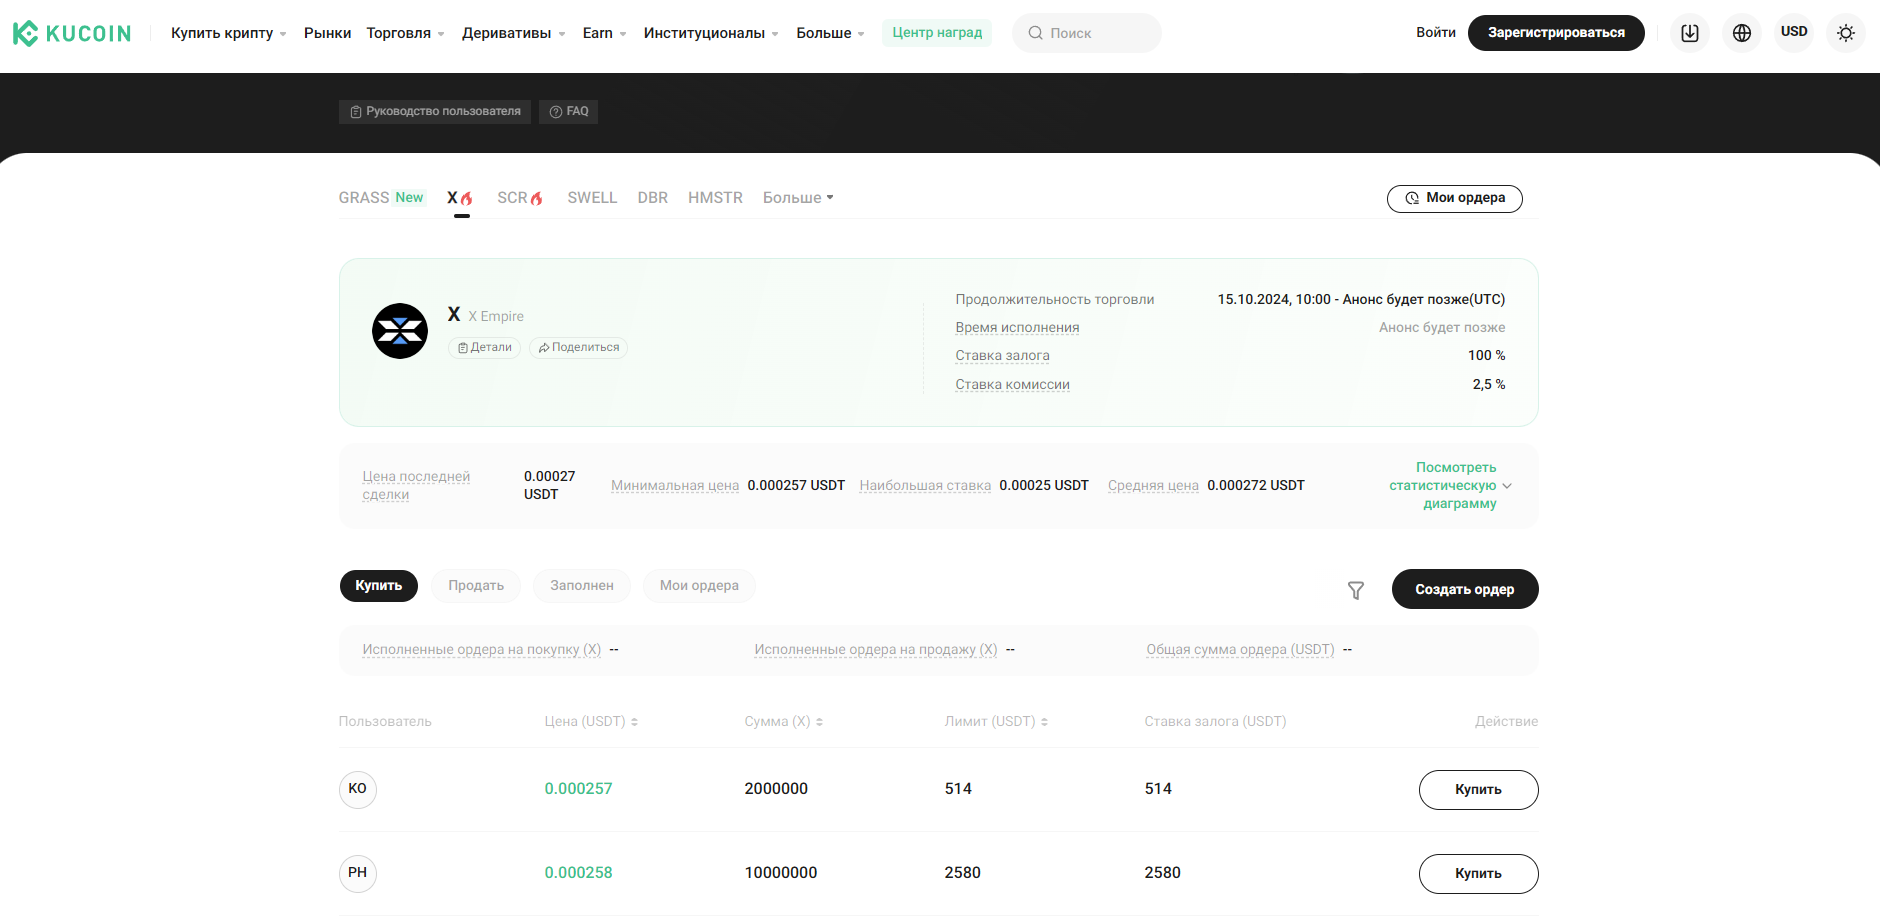Click Цена последней сделки label
Viewport: 1880px width, 916px height.
pyautogui.click(x=416, y=486)
